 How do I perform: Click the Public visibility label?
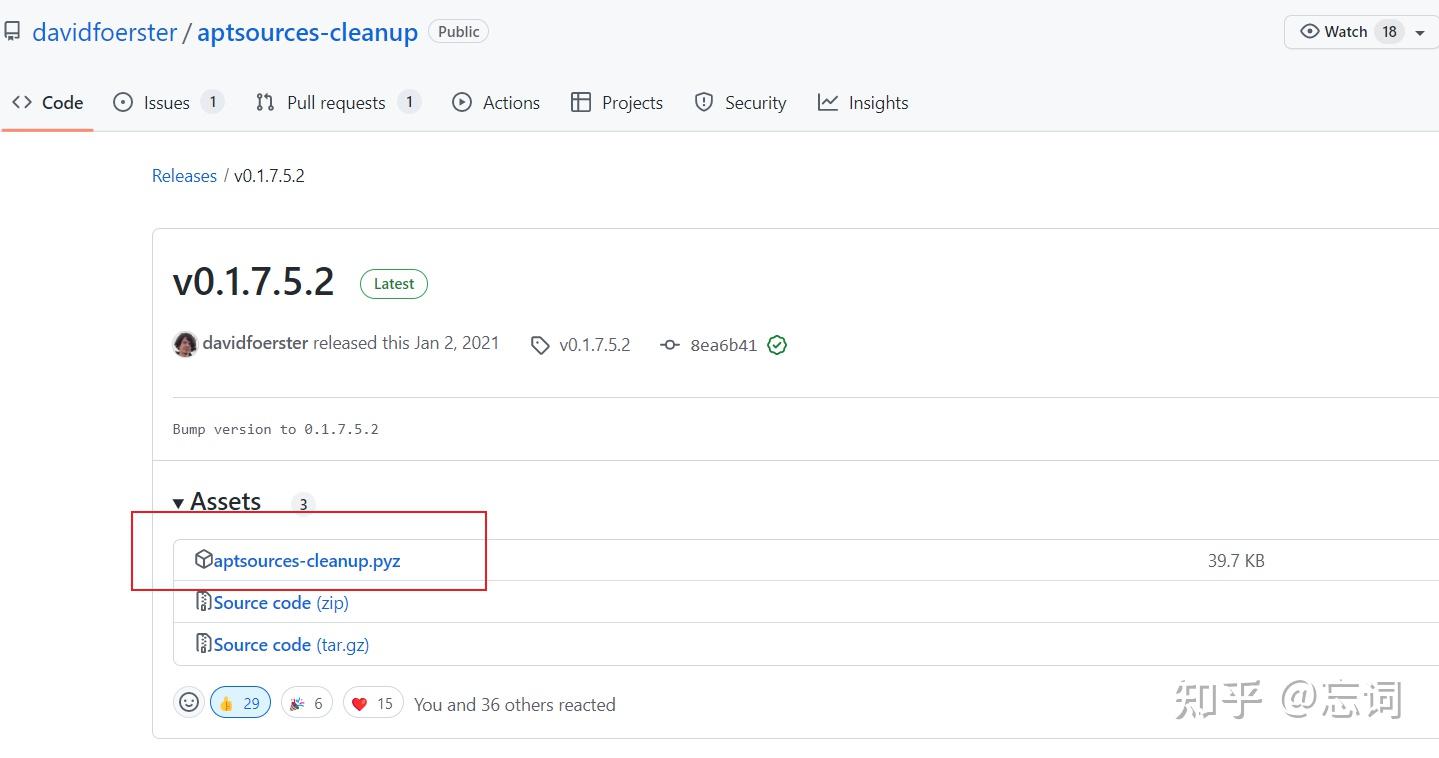click(x=459, y=32)
